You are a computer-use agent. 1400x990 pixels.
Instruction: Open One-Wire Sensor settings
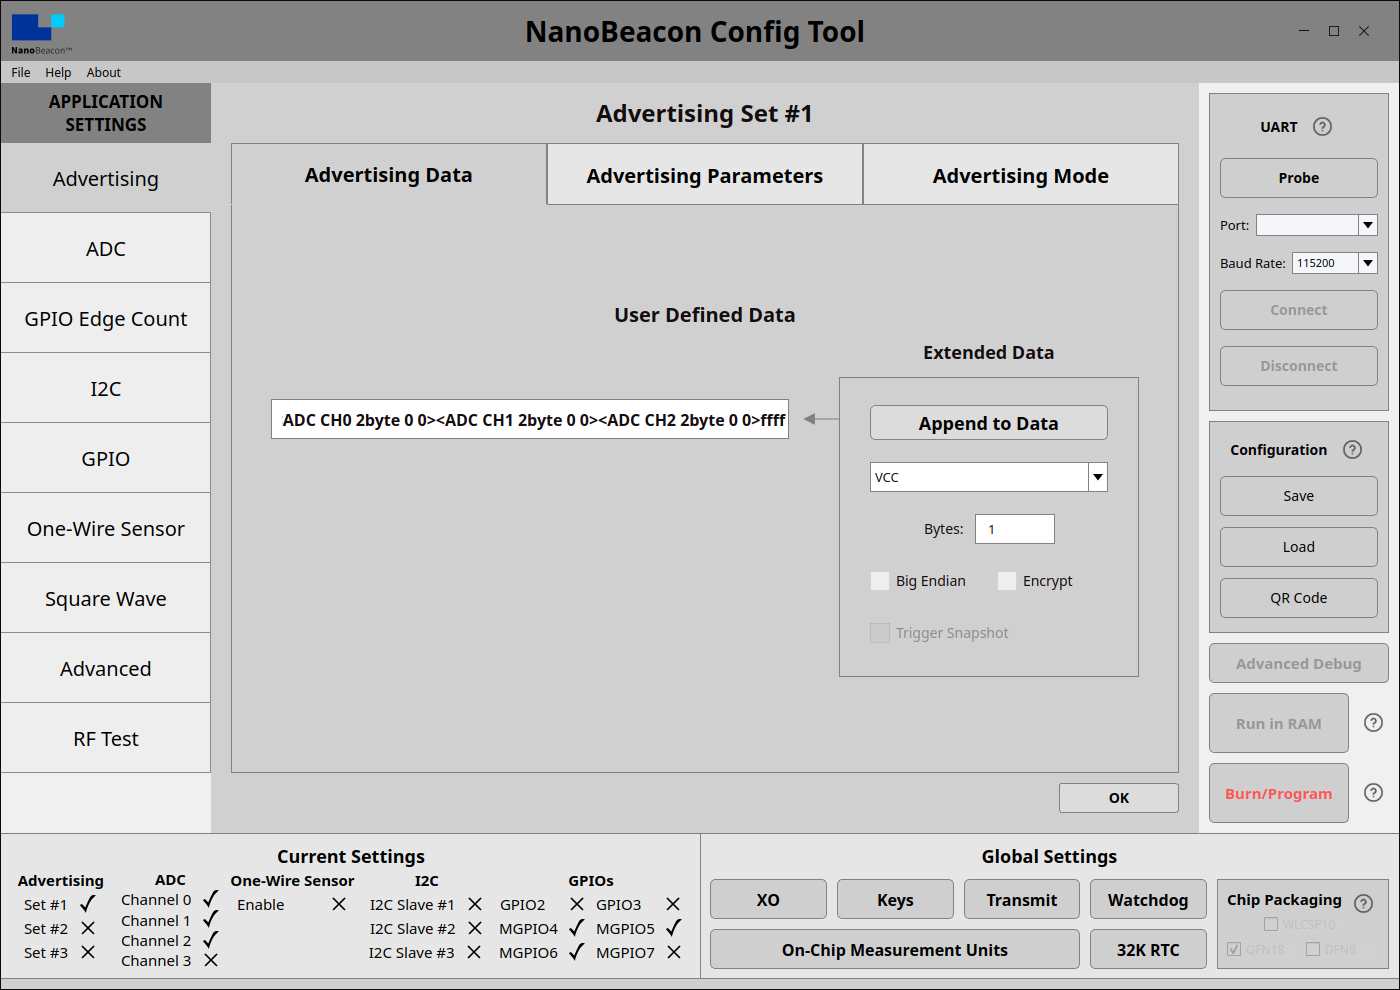tap(106, 528)
